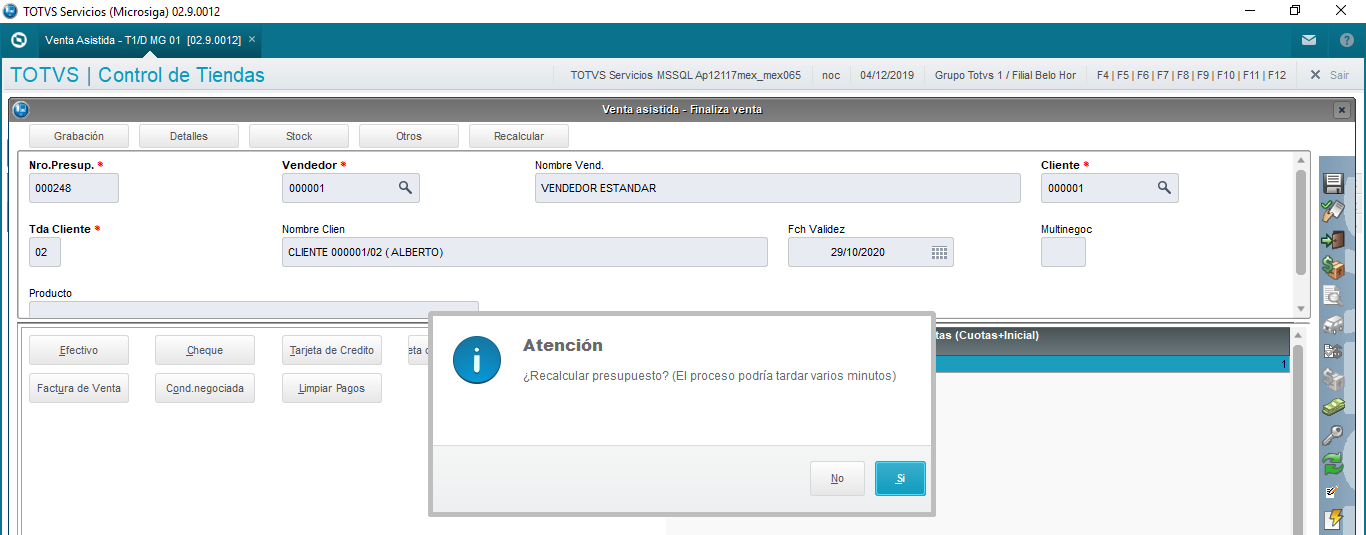Image resolution: width=1366 pixels, height=535 pixels.
Task: Click the F4 shortcut label
Action: click(x=1104, y=75)
